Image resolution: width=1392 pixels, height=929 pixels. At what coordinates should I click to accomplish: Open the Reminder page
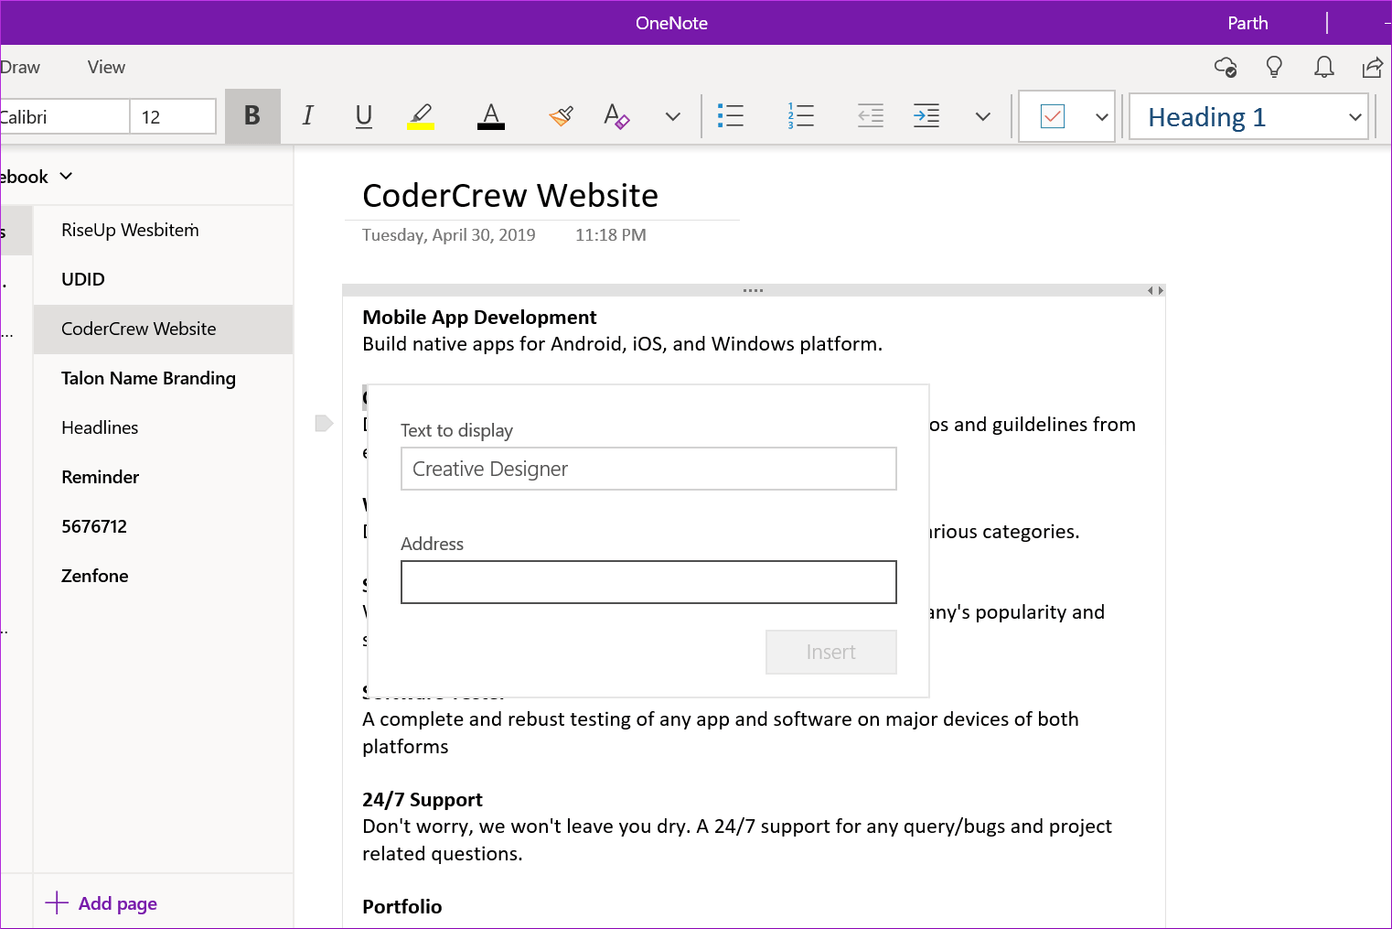[163, 477]
